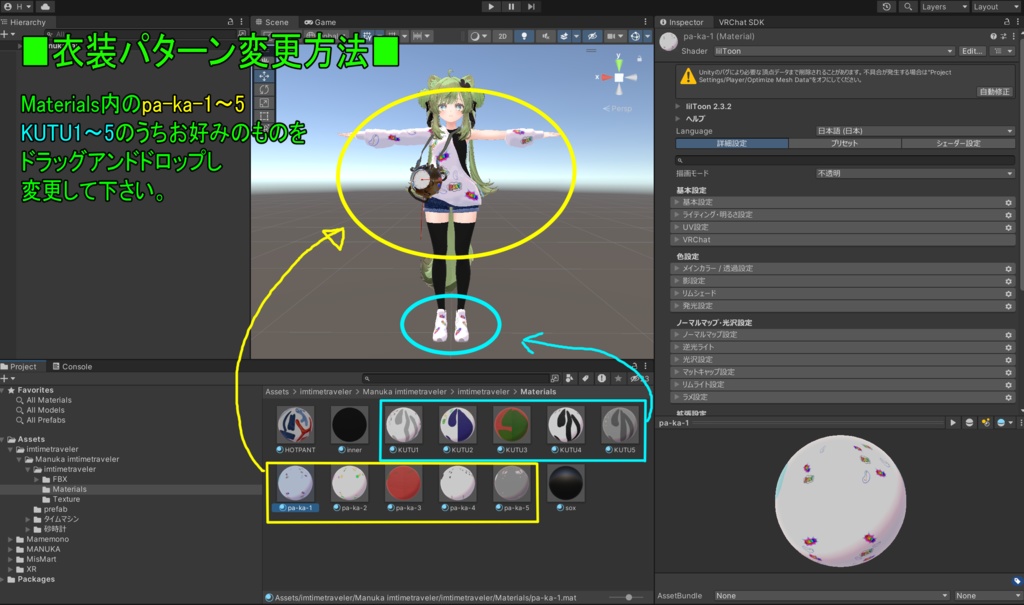This screenshot has width=1024, height=605.
Task: Select the 詳細設定 settings tab
Action: (x=731, y=143)
